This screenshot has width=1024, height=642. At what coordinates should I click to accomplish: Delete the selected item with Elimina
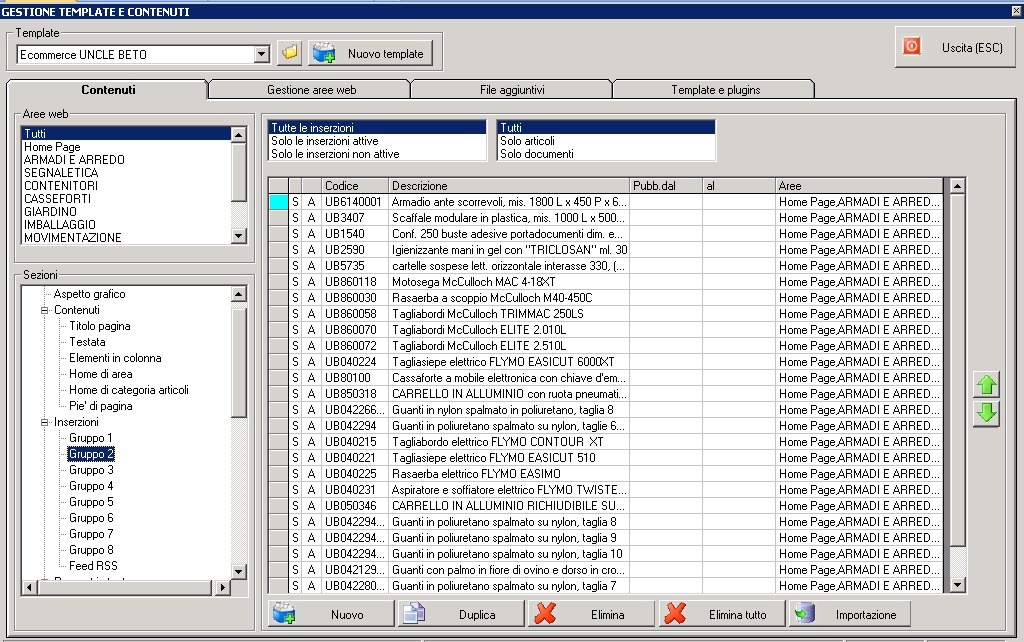(591, 614)
